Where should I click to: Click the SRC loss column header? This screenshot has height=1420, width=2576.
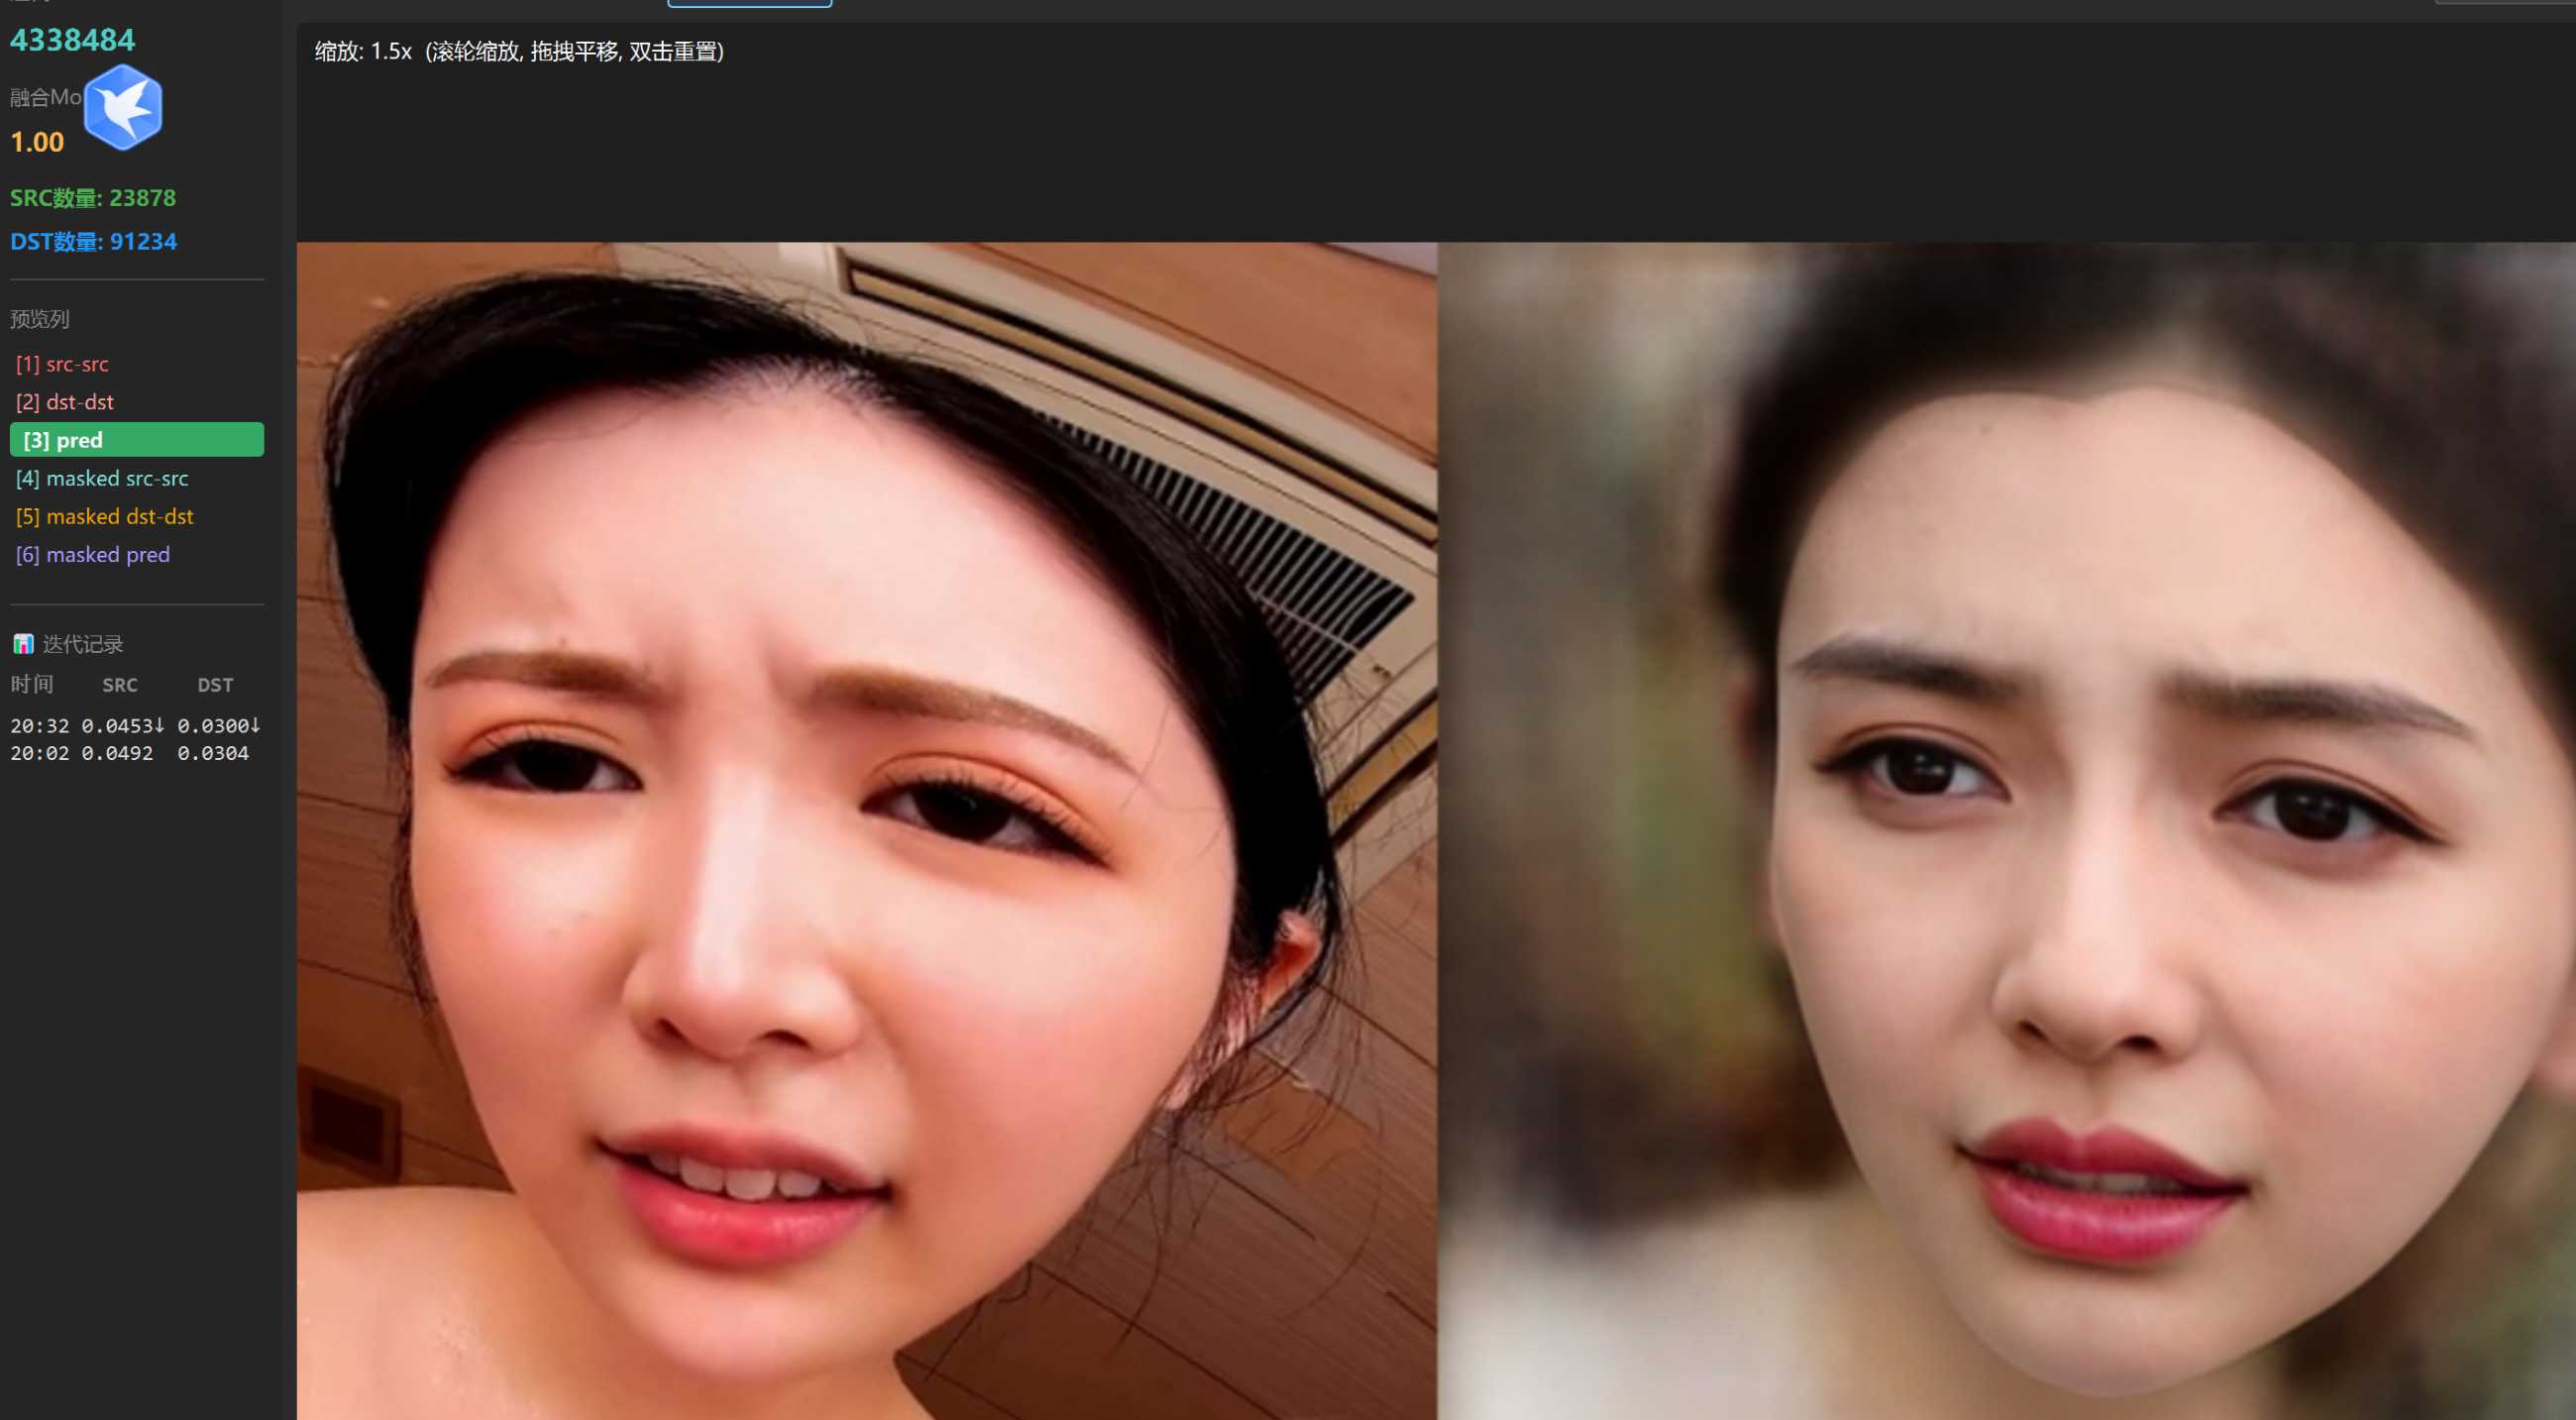(x=120, y=685)
